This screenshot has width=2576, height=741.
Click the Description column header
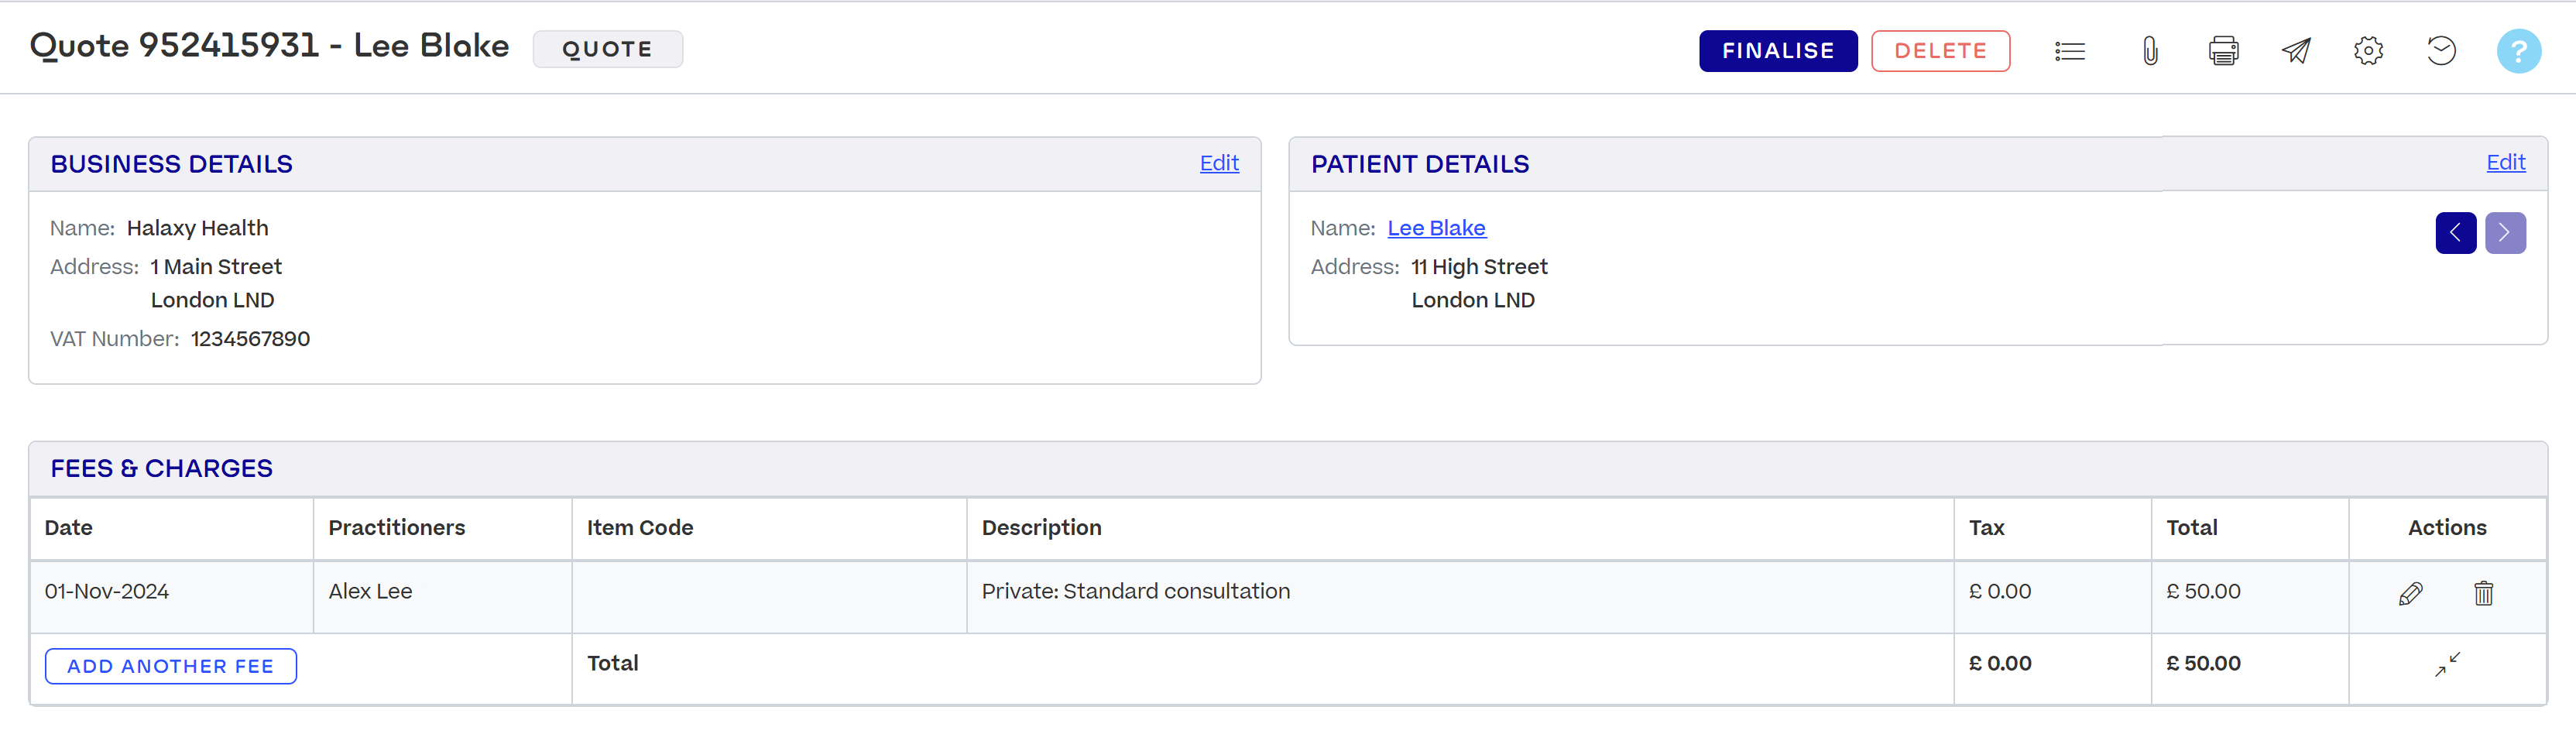[1041, 528]
